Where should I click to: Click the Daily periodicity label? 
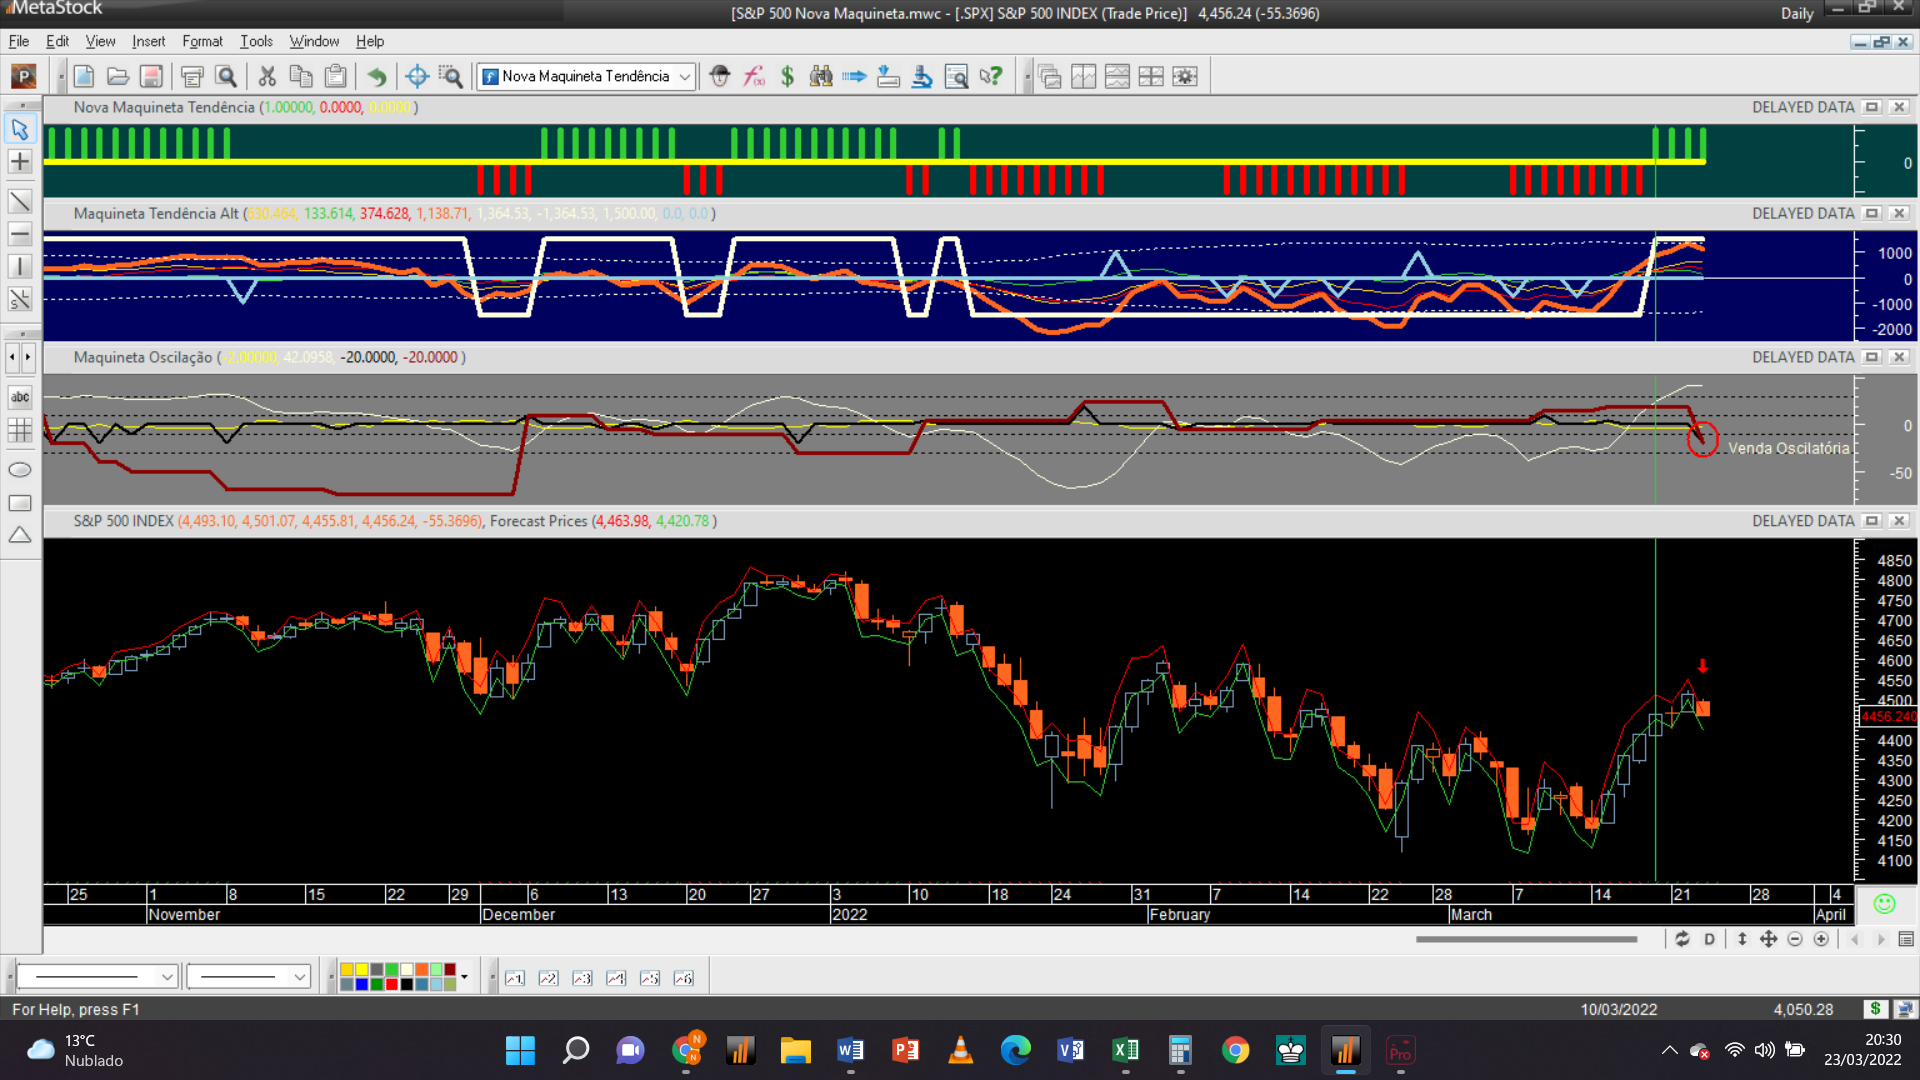[1796, 13]
